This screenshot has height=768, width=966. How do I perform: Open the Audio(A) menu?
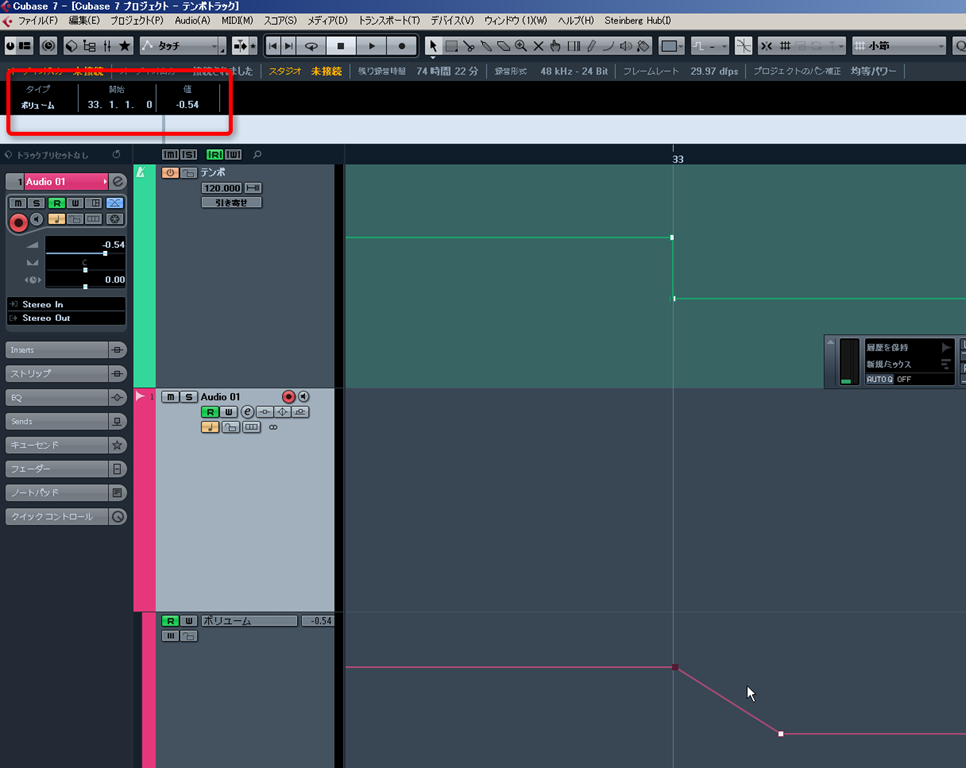[x=192, y=20]
